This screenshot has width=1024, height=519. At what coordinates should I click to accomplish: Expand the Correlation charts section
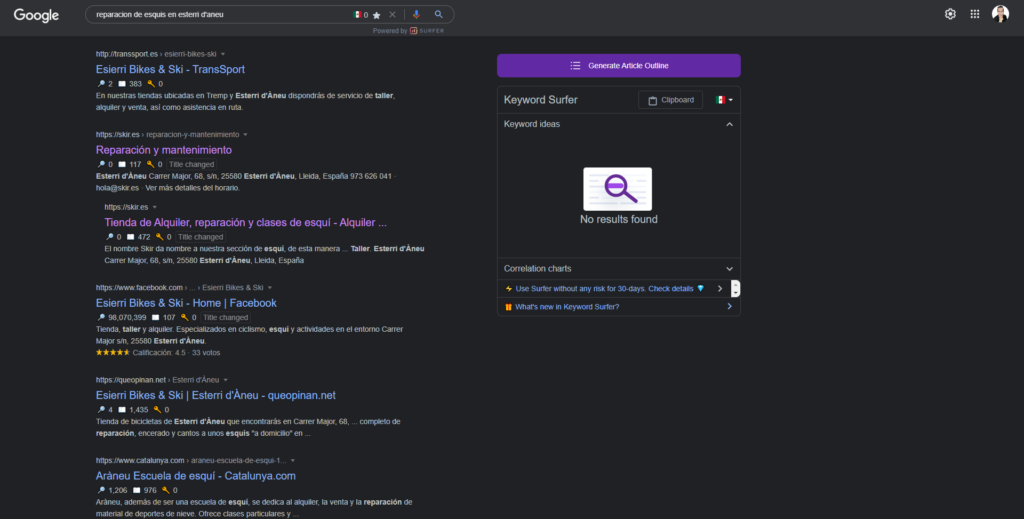tap(729, 269)
